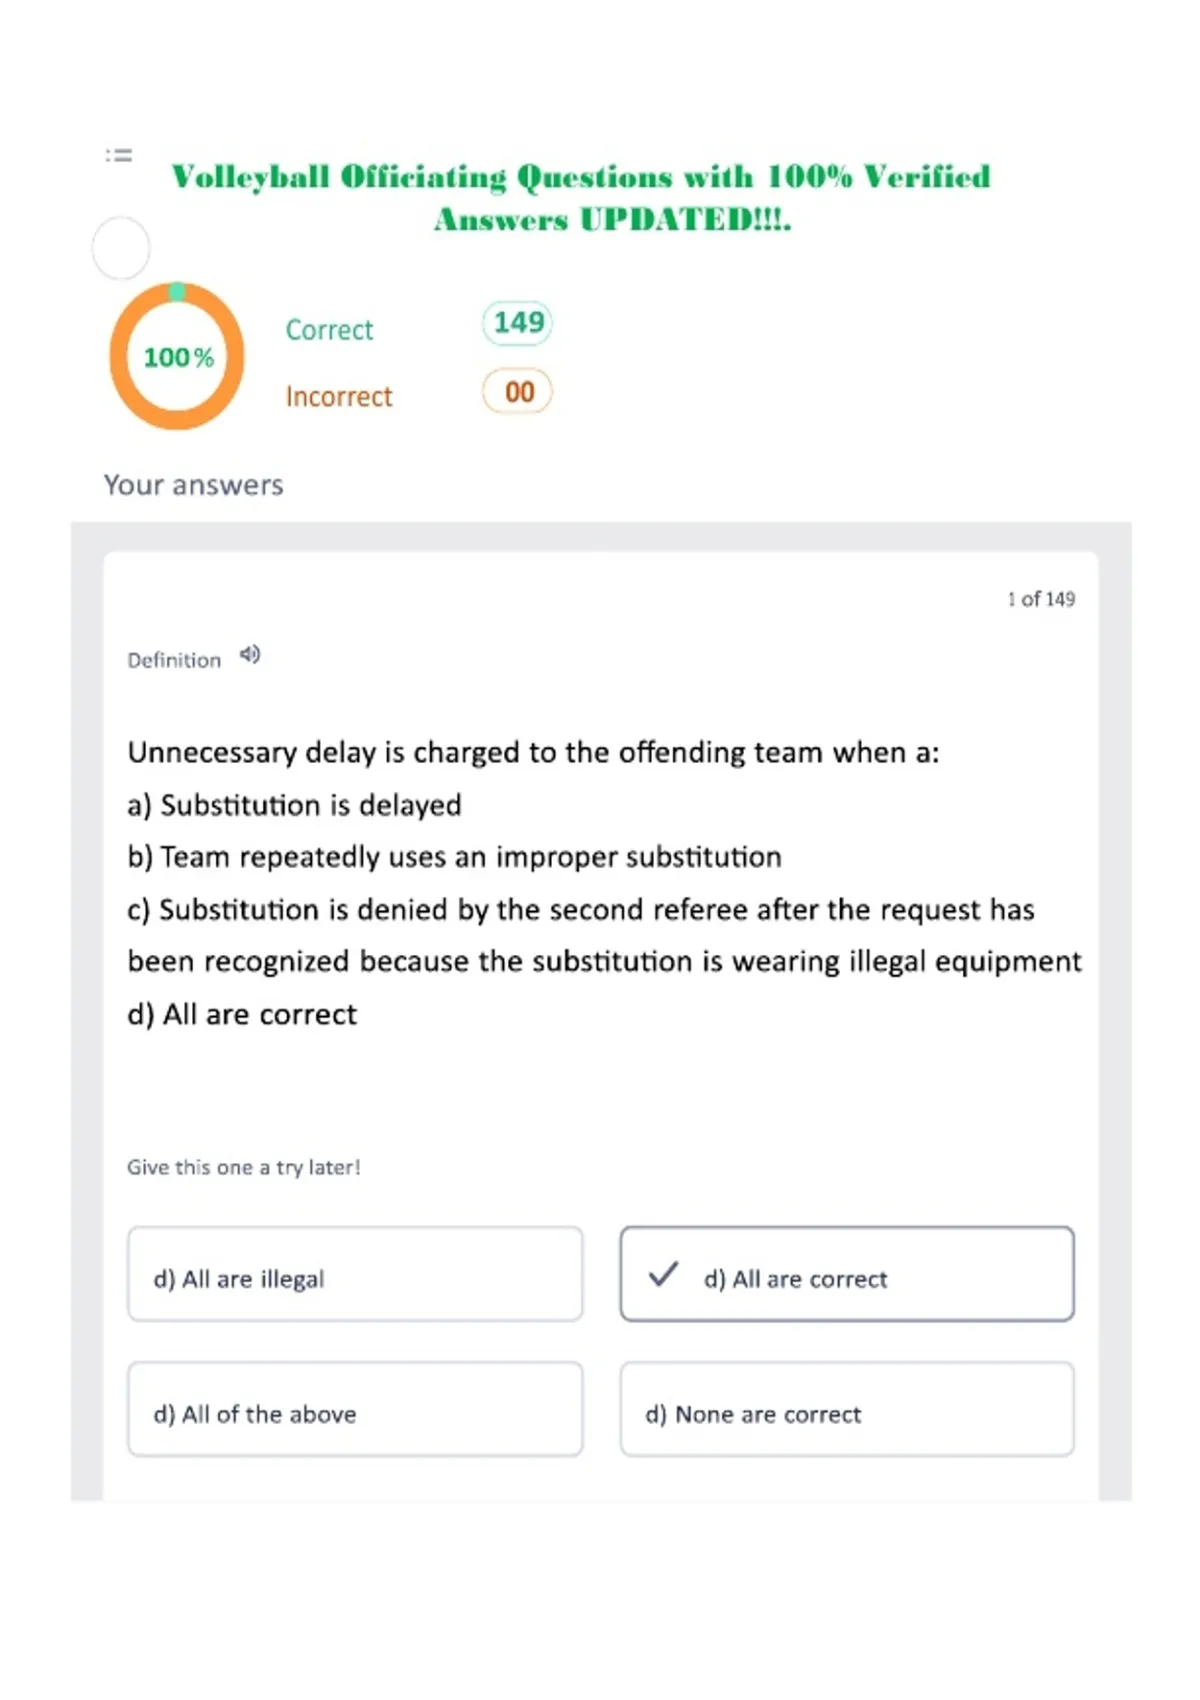Play audio with the speaker icon
This screenshot has height=1700, width=1200.
[x=250, y=655]
